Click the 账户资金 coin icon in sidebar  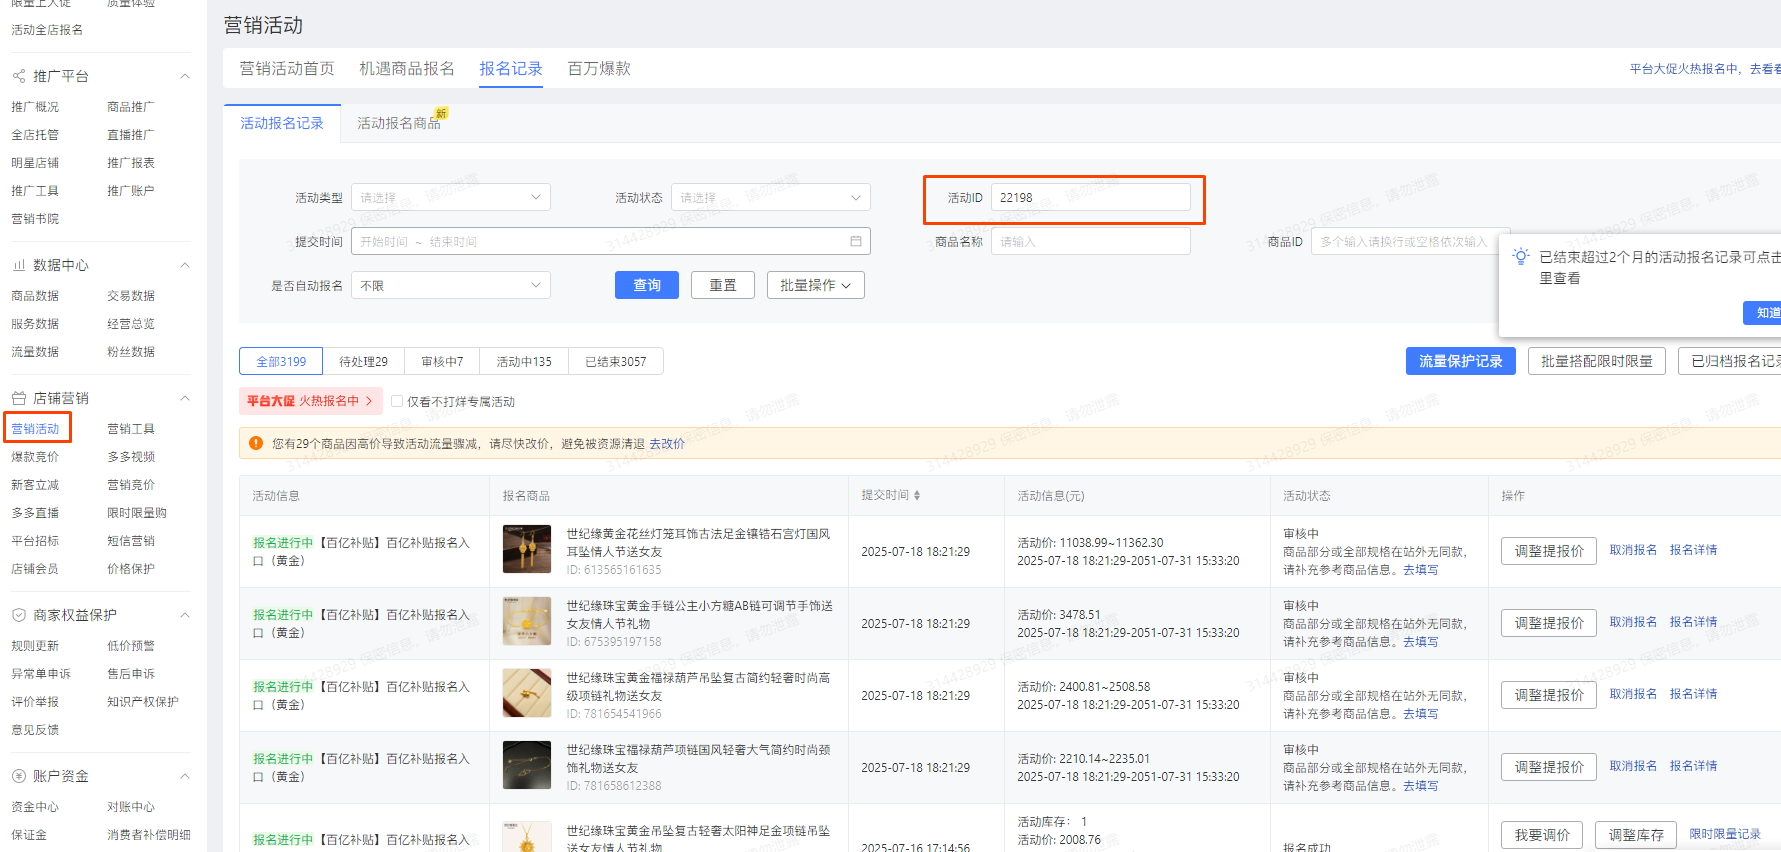click(19, 776)
